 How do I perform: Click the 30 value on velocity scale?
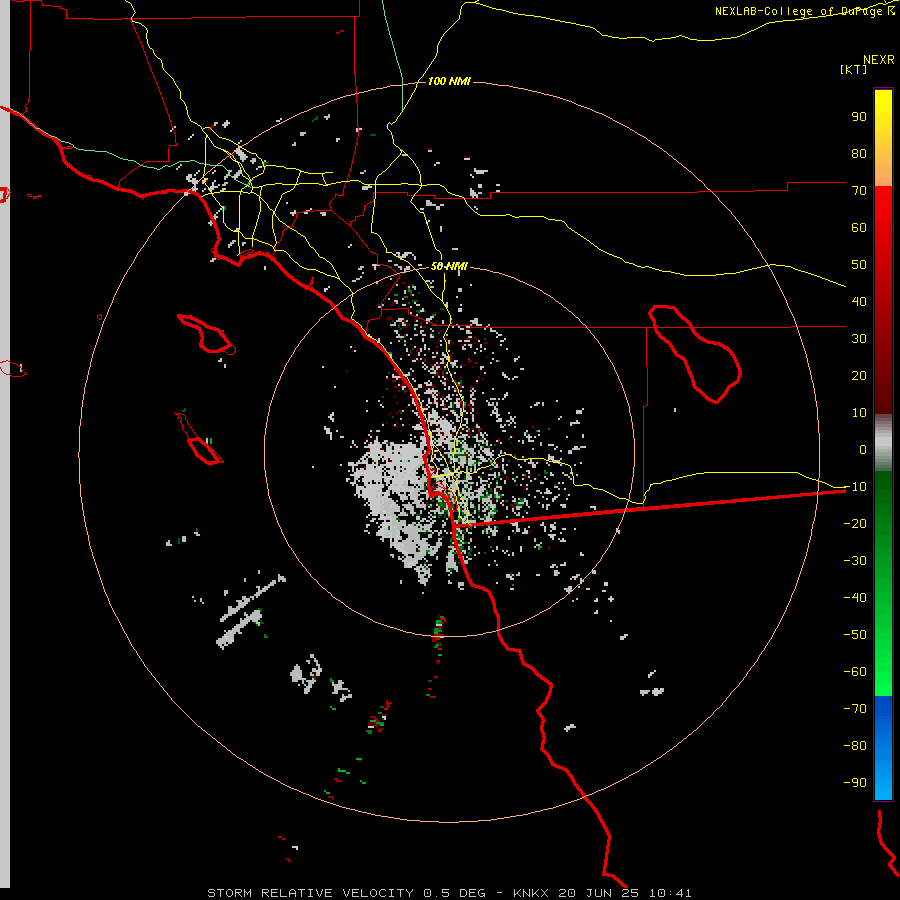pos(859,339)
